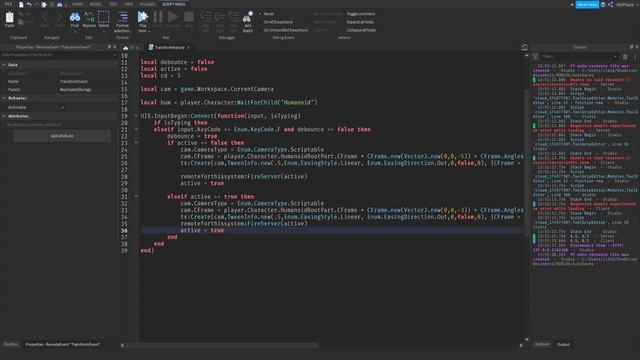The image size is (640, 360).
Task: Collapse the Attributes section
Action: coord(4,116)
